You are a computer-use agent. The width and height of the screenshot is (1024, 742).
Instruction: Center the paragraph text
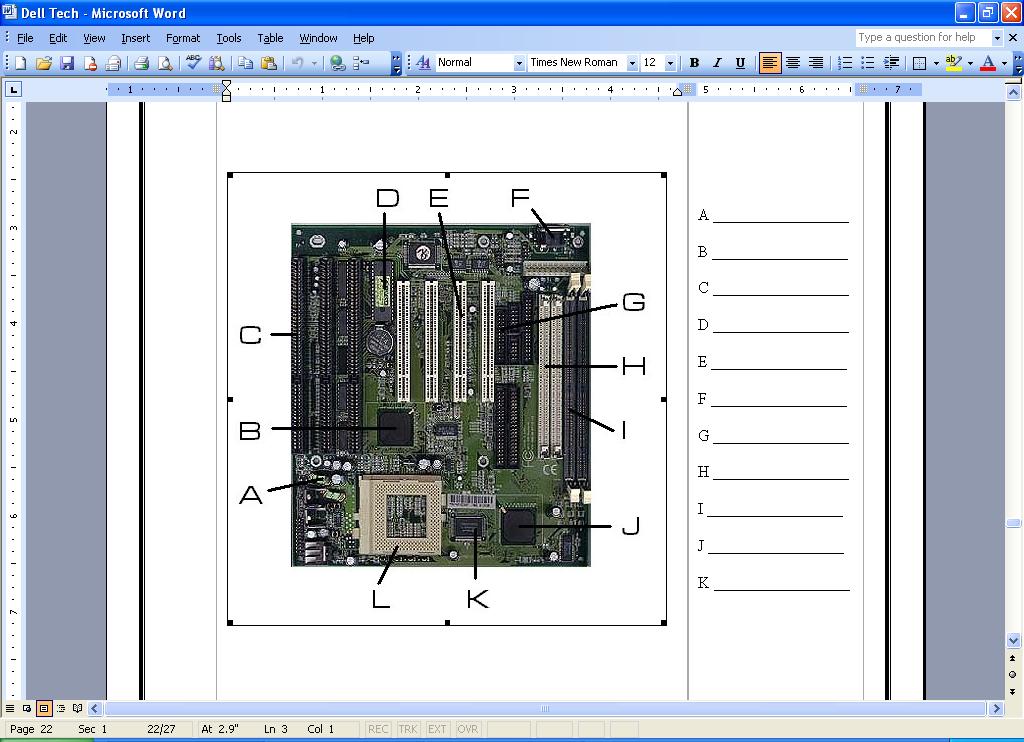[793, 63]
